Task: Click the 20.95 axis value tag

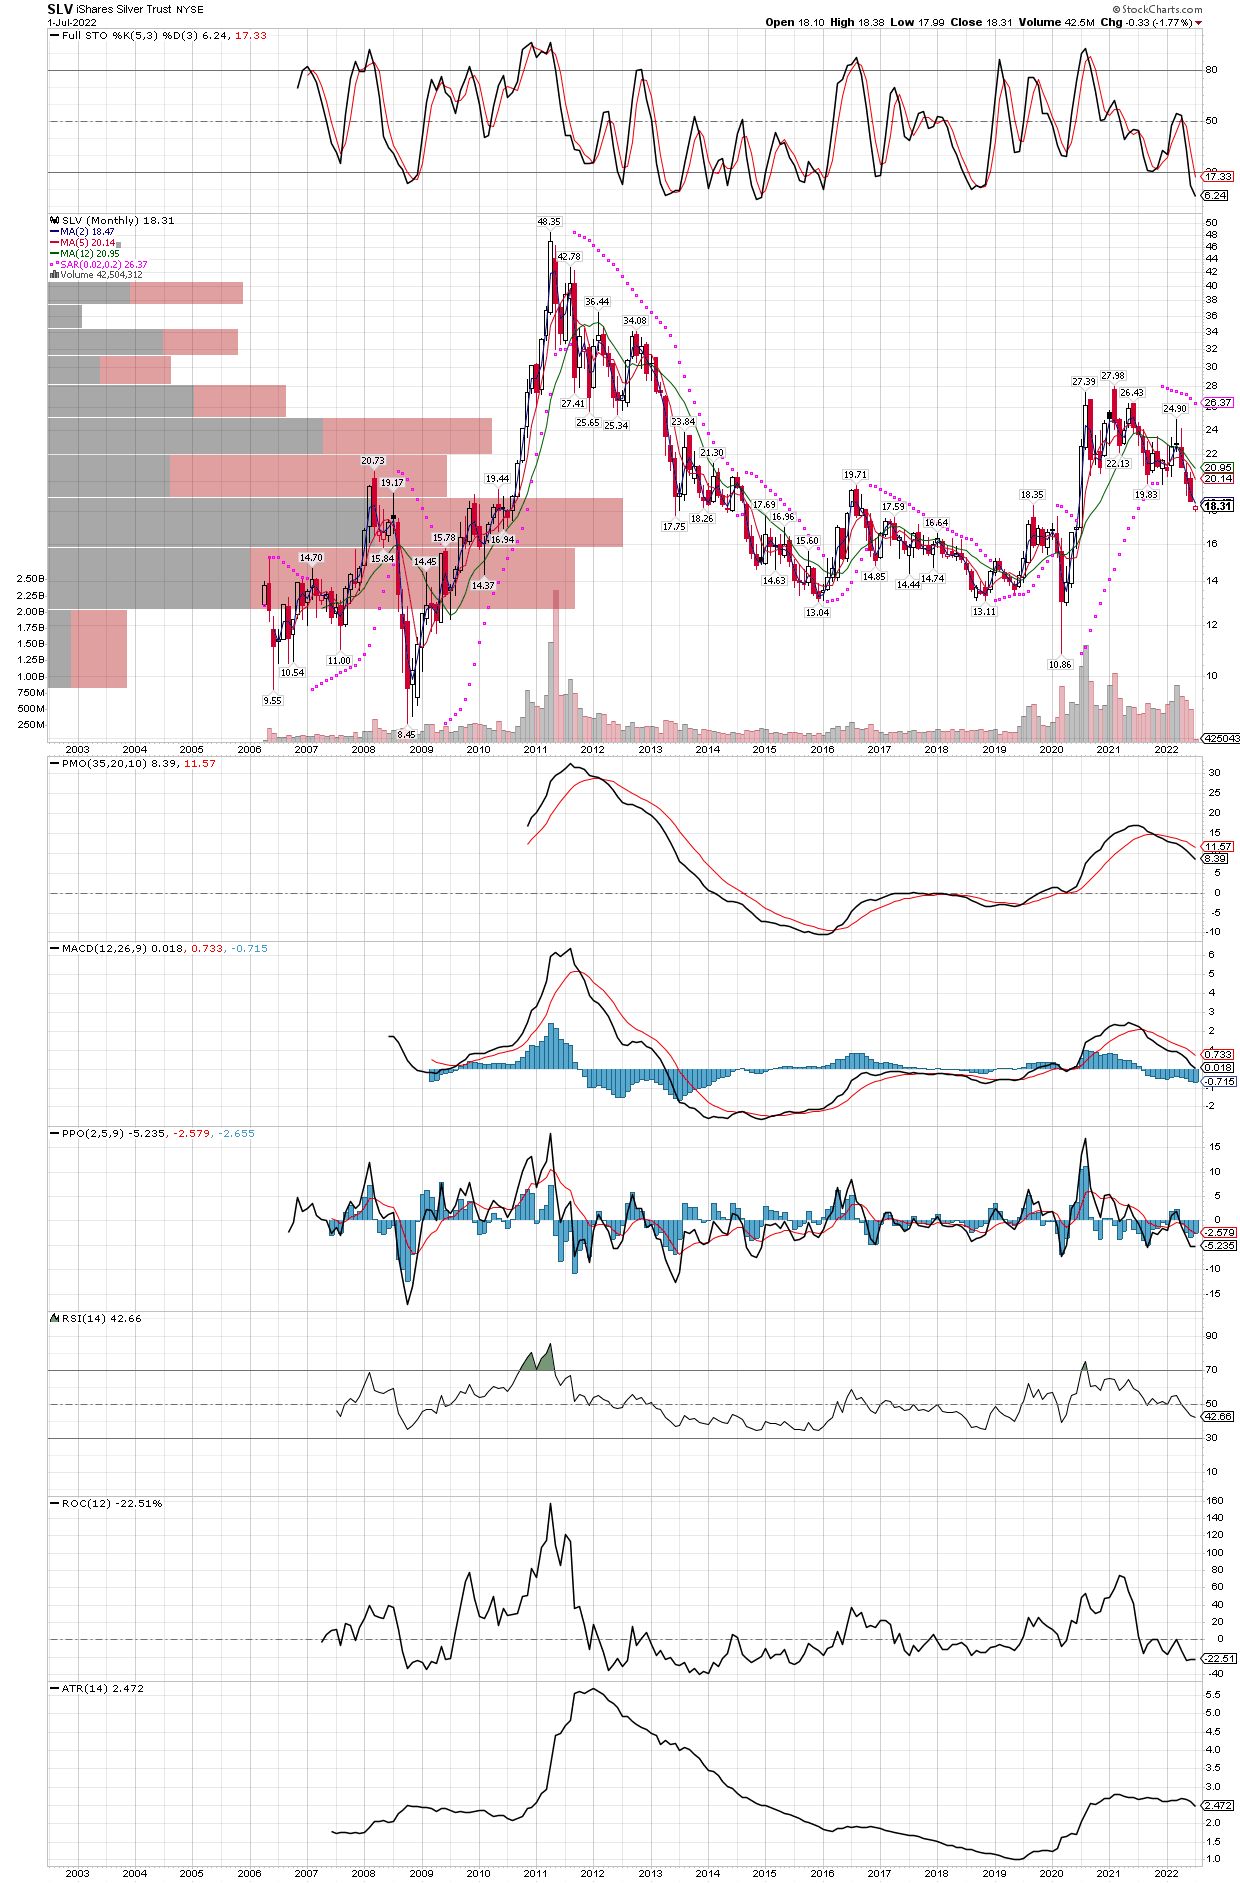Action: (x=1218, y=467)
